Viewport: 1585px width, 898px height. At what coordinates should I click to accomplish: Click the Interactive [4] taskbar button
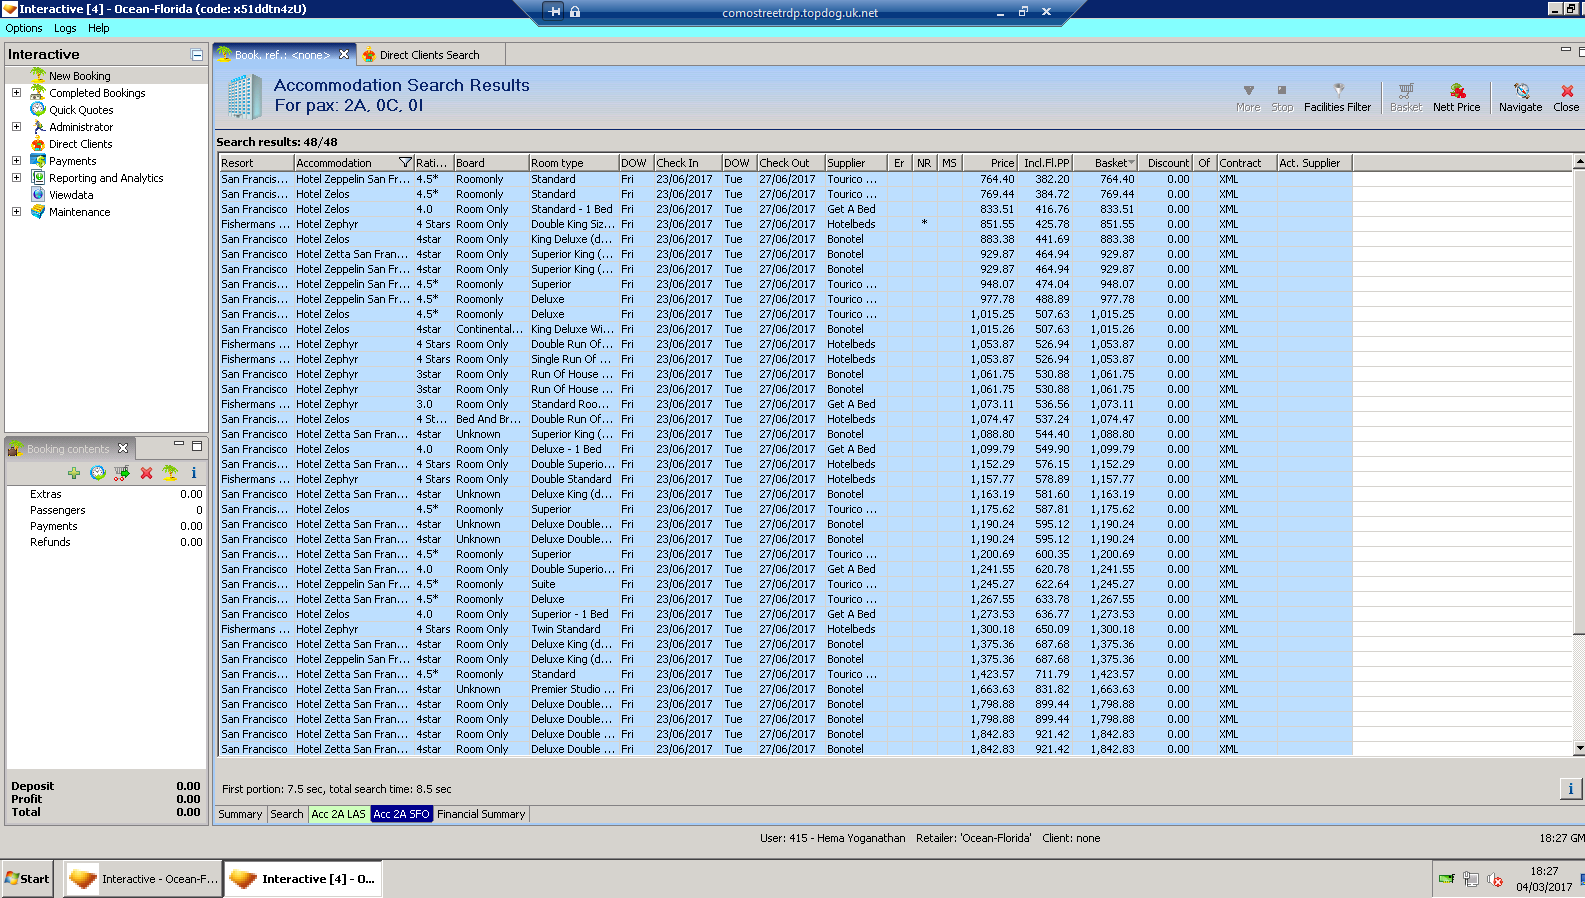tap(302, 879)
